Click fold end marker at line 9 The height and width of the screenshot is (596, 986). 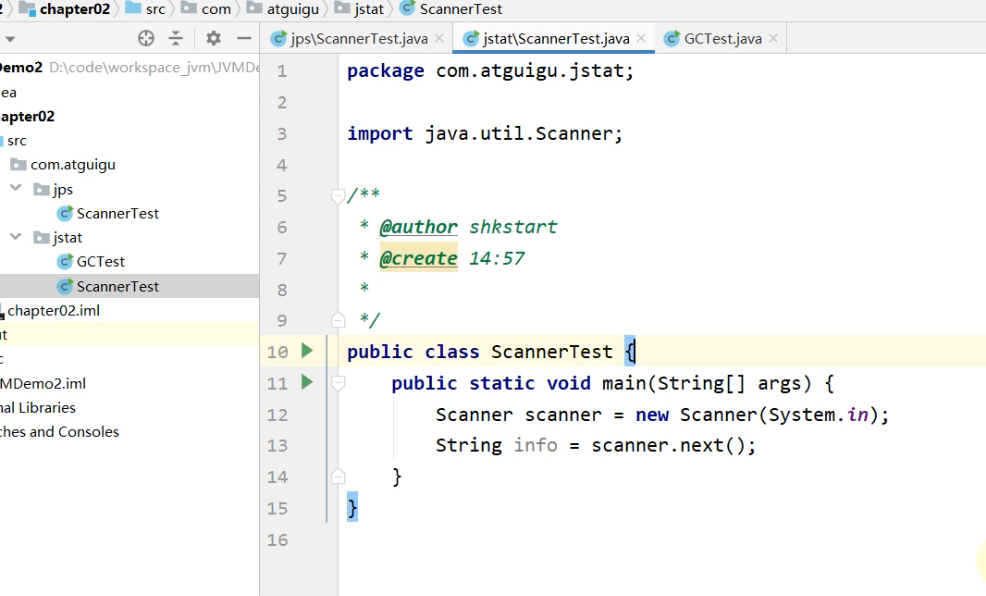coord(338,320)
